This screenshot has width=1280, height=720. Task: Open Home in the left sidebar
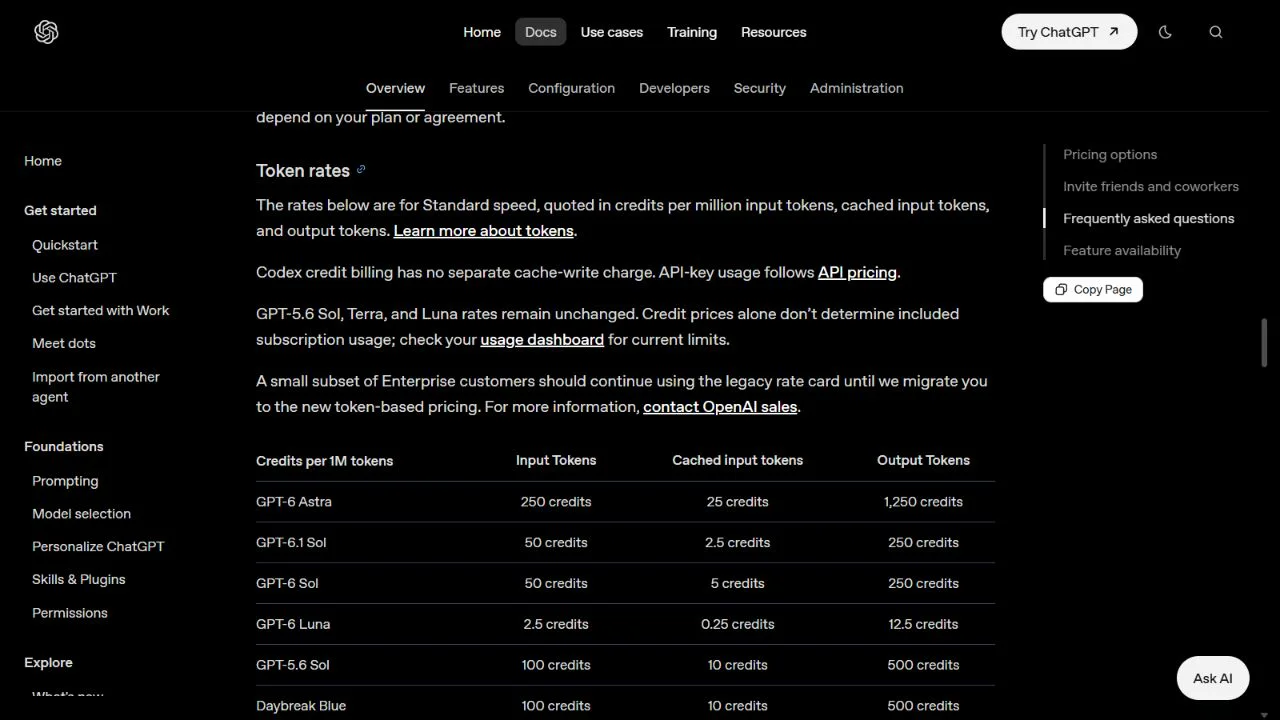[x=43, y=161]
